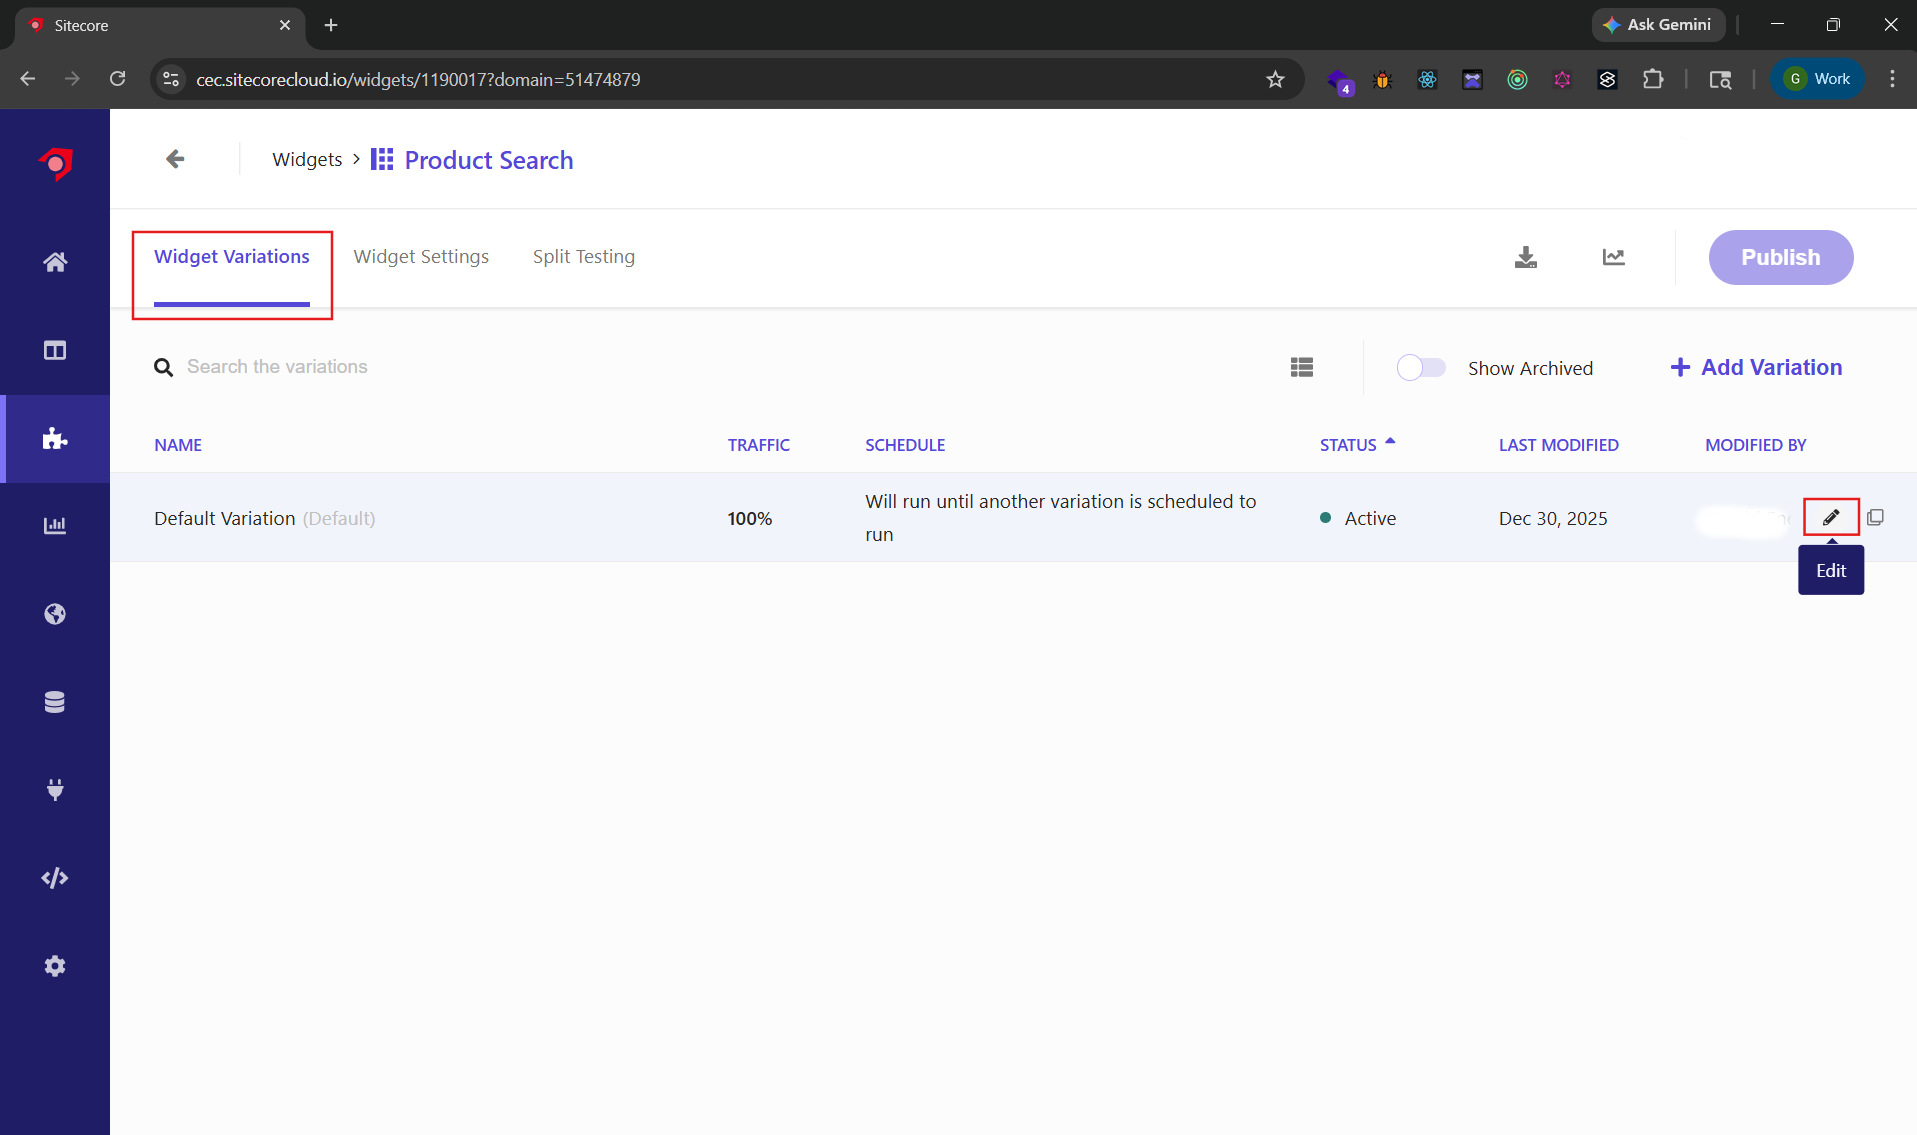Viewport: 1917px width, 1135px height.
Task: Click the Publish button
Action: [x=1780, y=257]
